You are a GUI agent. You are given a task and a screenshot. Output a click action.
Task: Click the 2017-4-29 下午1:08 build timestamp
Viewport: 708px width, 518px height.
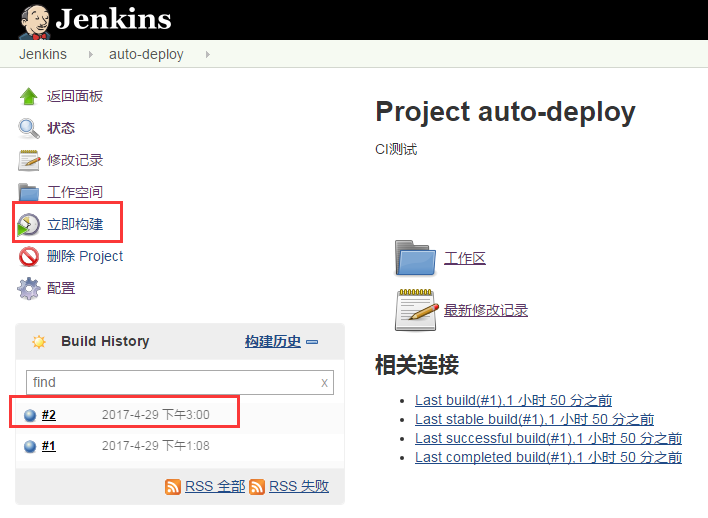pos(156,446)
